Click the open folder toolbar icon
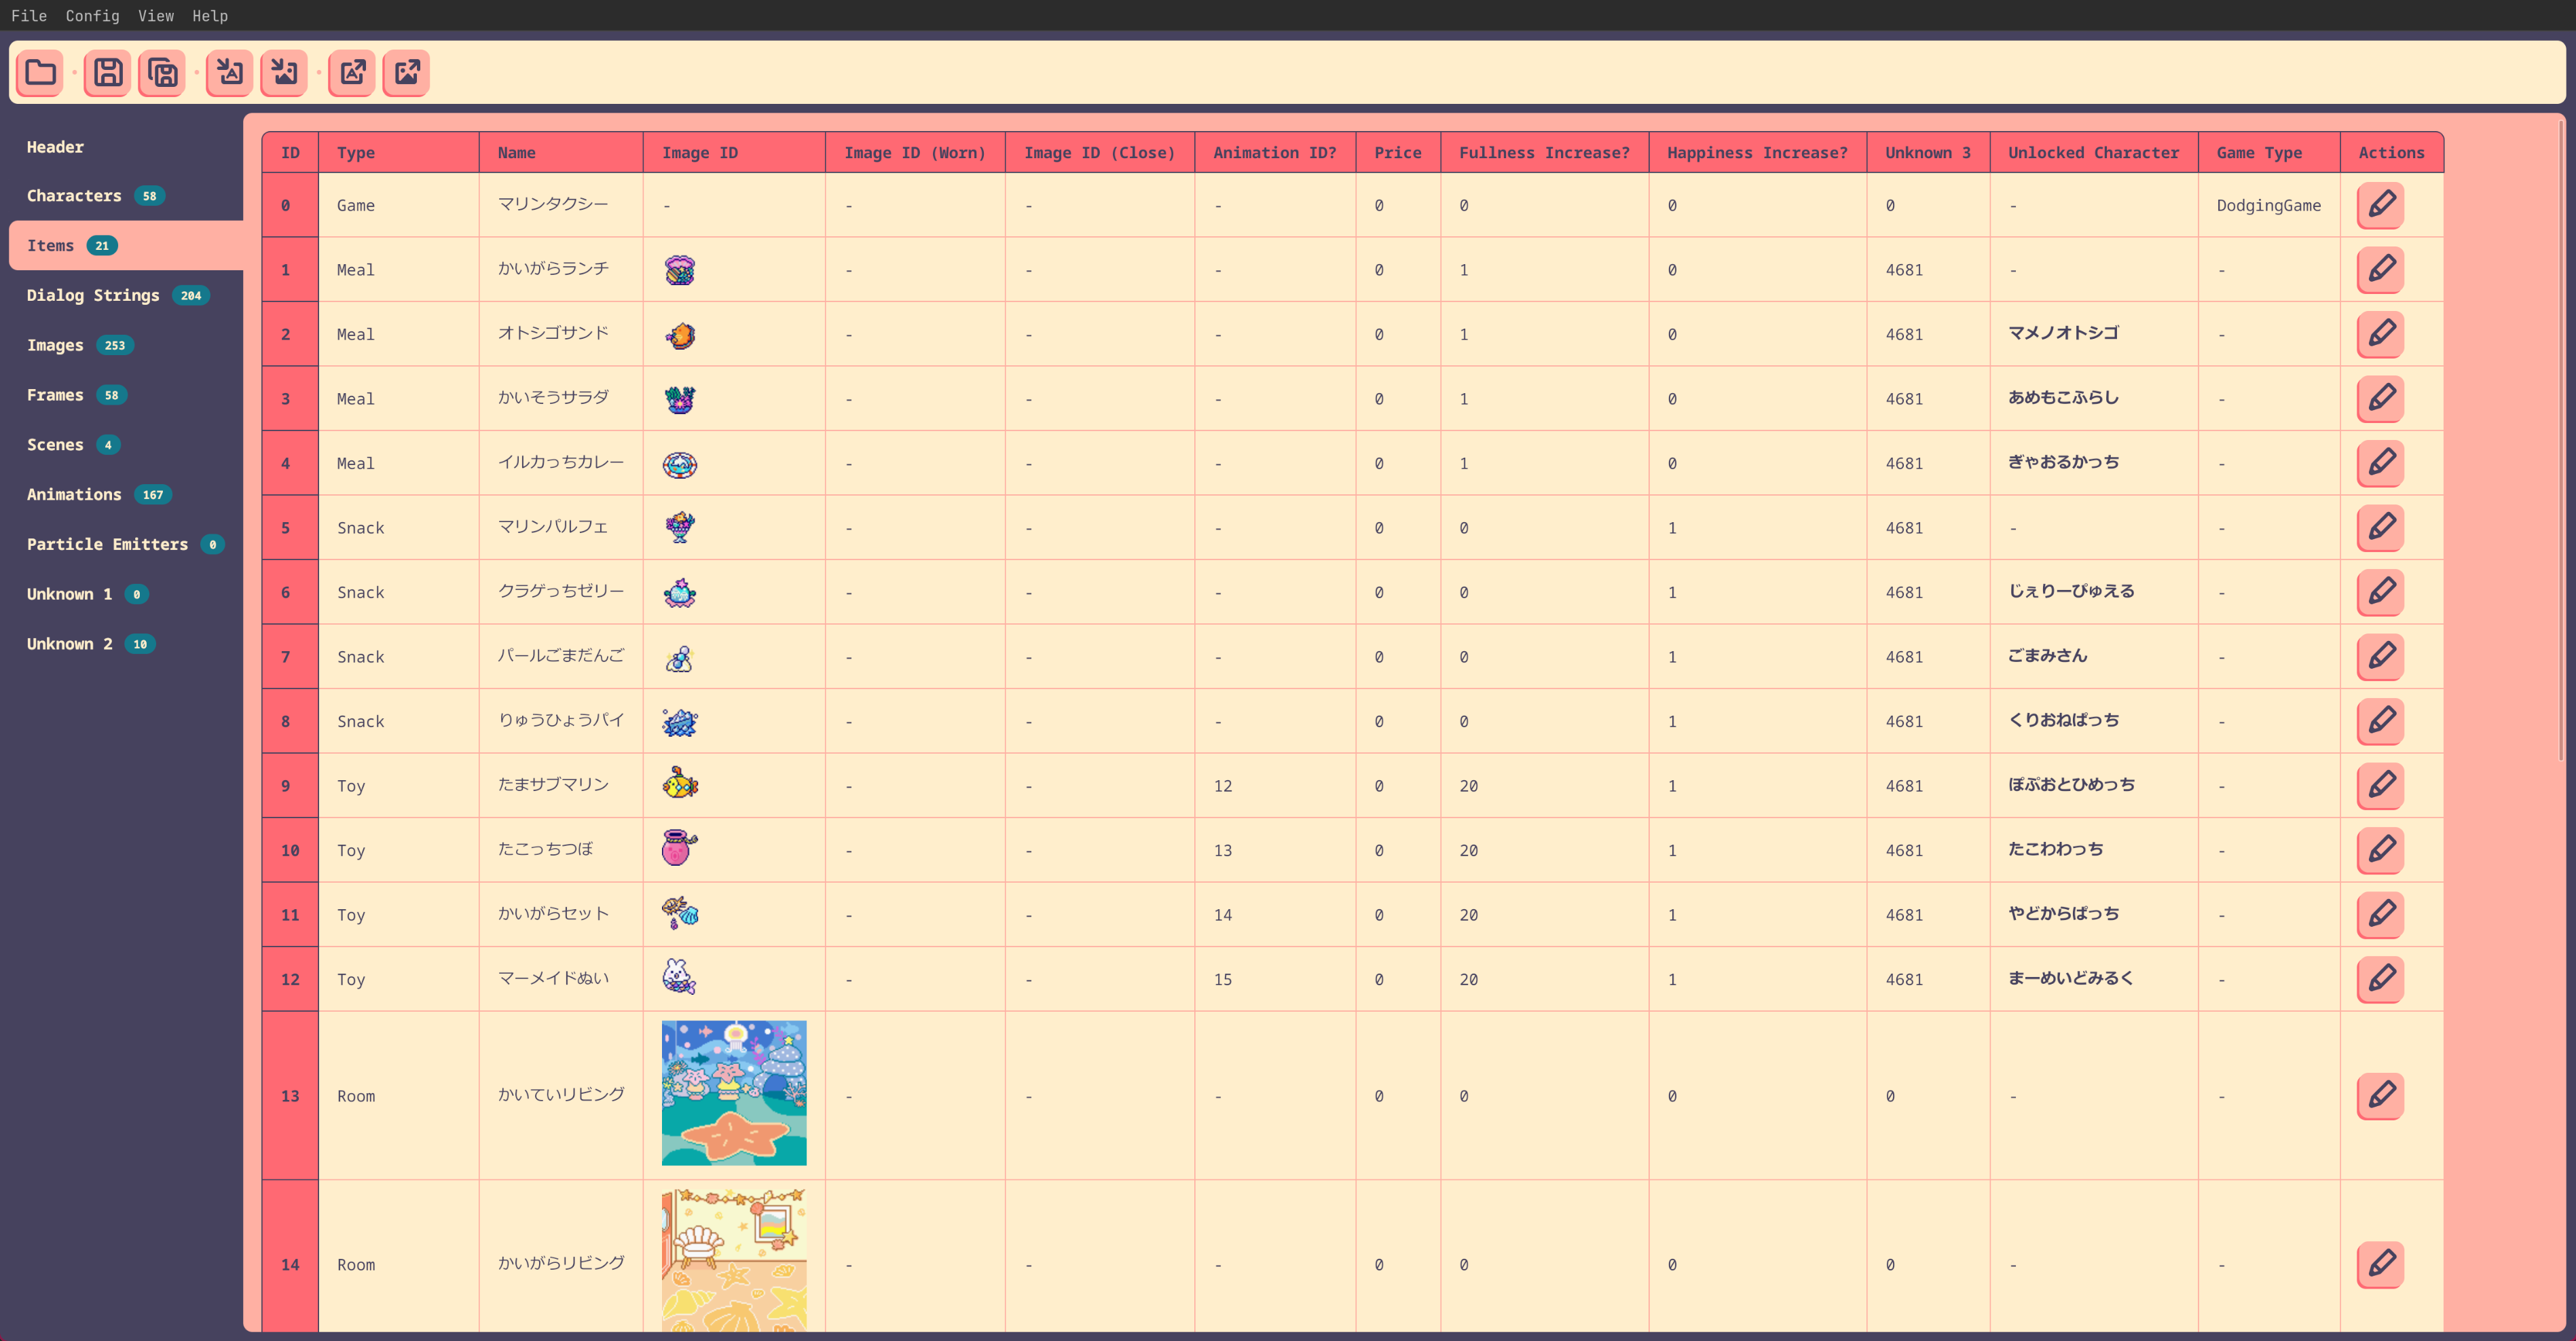This screenshot has width=2576, height=1341. click(40, 73)
